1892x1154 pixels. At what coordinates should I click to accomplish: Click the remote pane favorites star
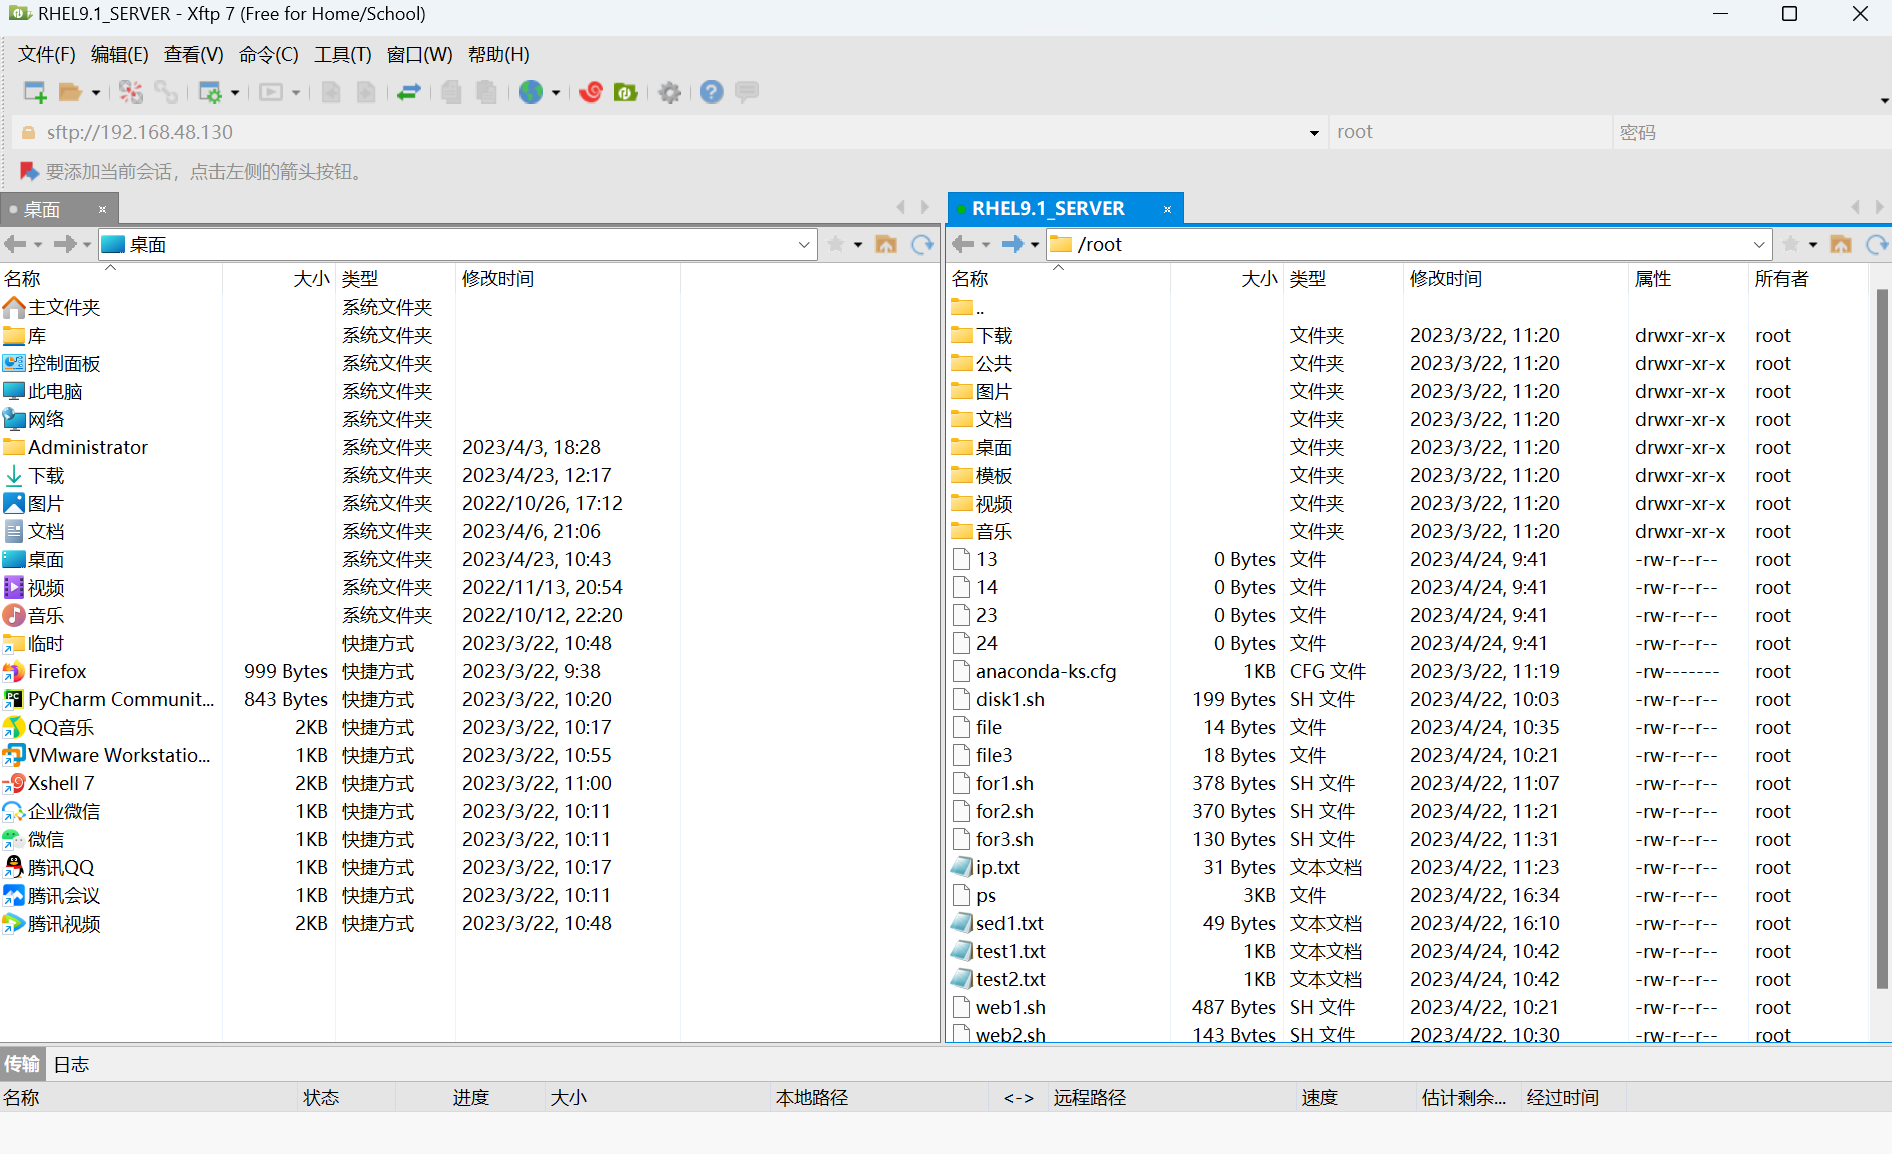(x=1791, y=244)
